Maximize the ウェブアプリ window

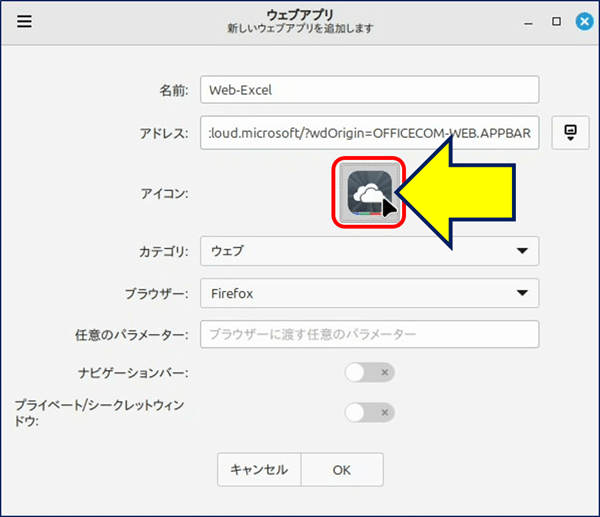click(x=556, y=21)
